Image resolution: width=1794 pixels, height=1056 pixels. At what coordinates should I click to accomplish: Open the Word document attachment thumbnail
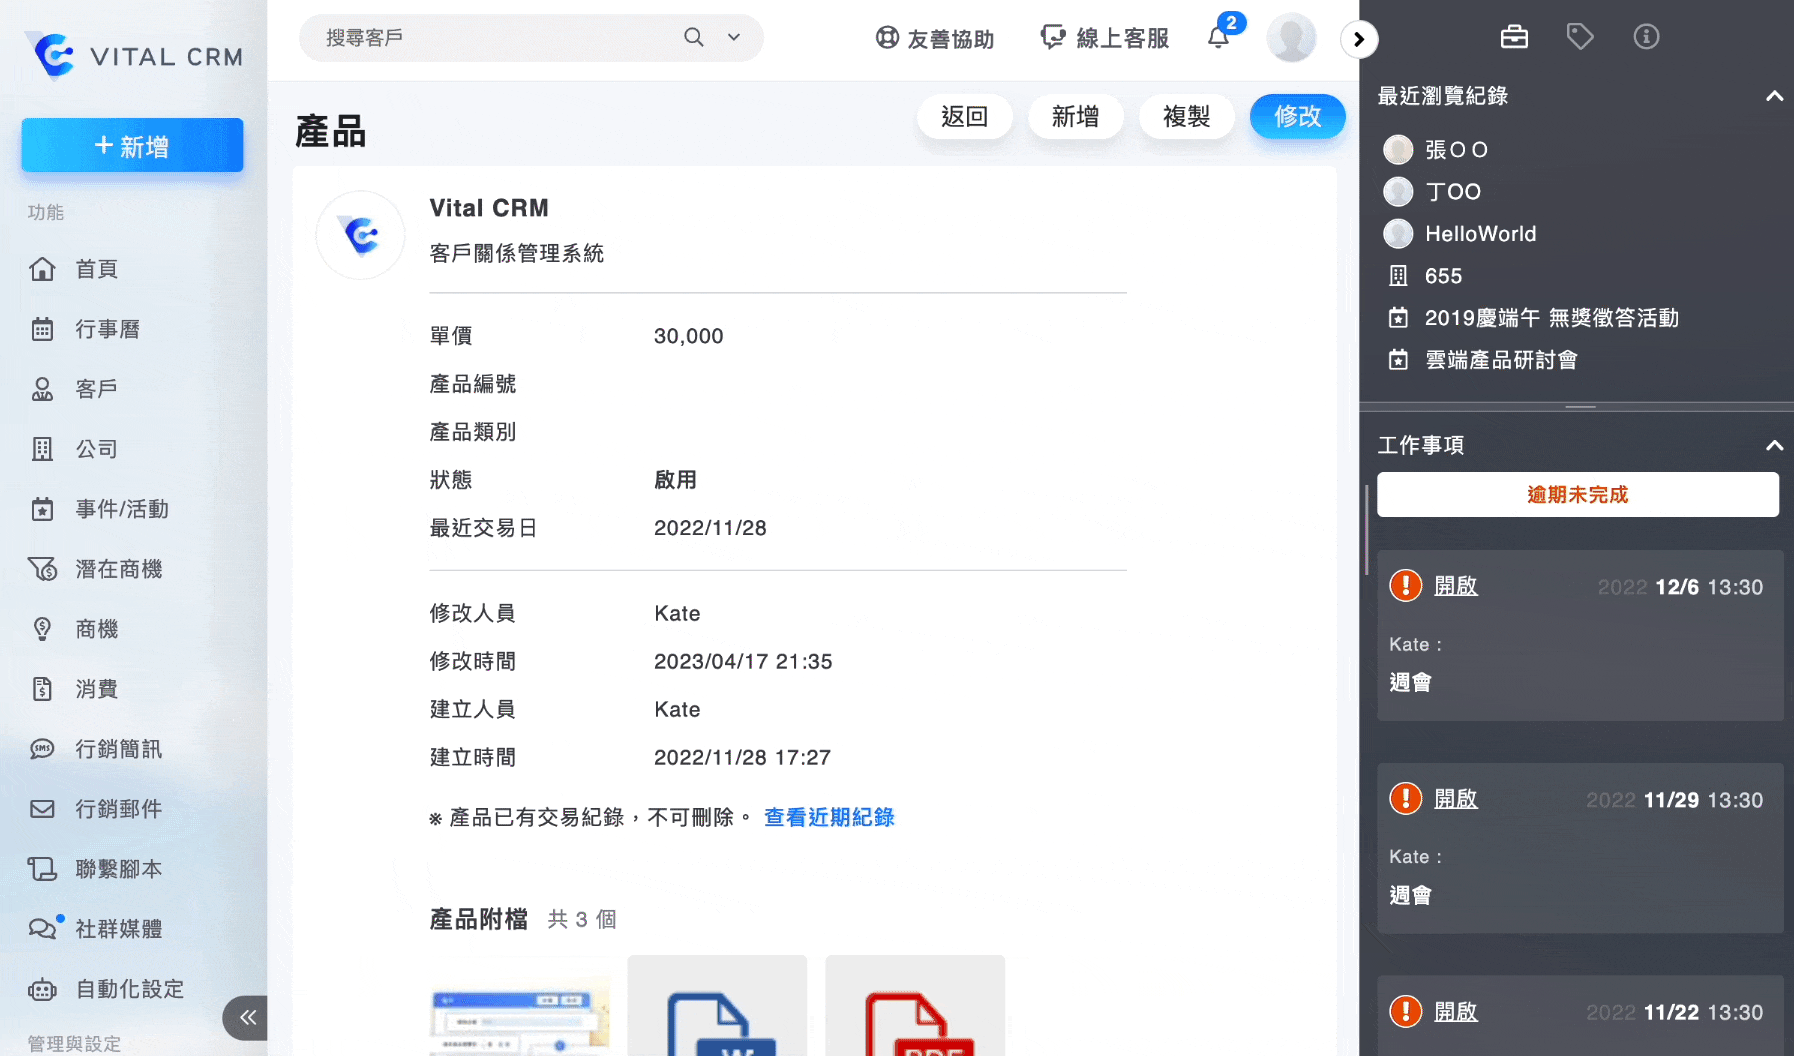[717, 1006]
